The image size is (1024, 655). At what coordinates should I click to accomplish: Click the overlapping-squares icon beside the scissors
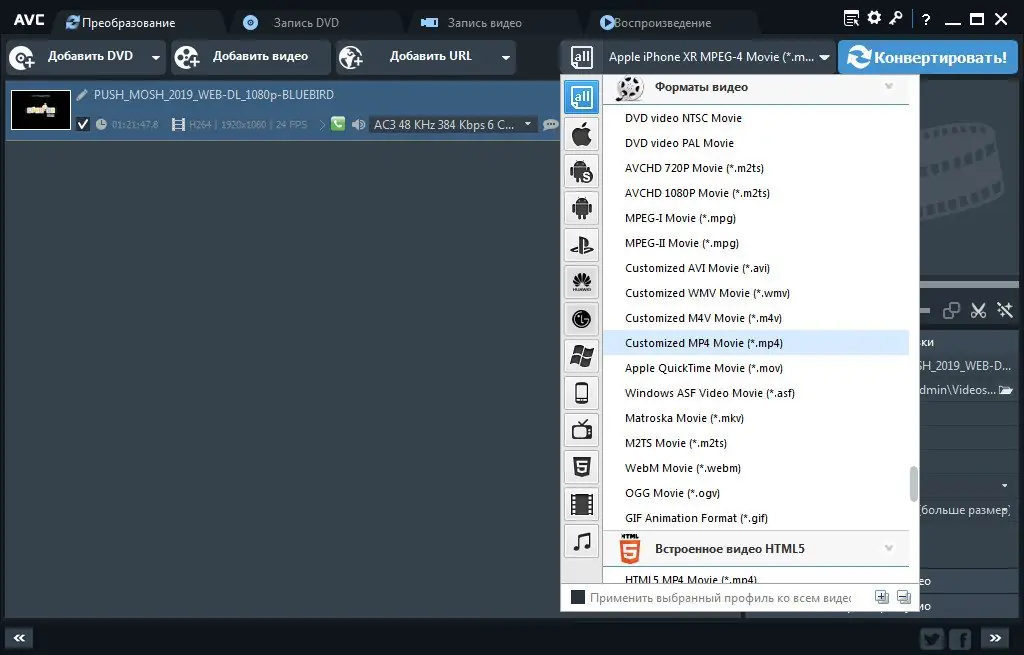(x=952, y=310)
